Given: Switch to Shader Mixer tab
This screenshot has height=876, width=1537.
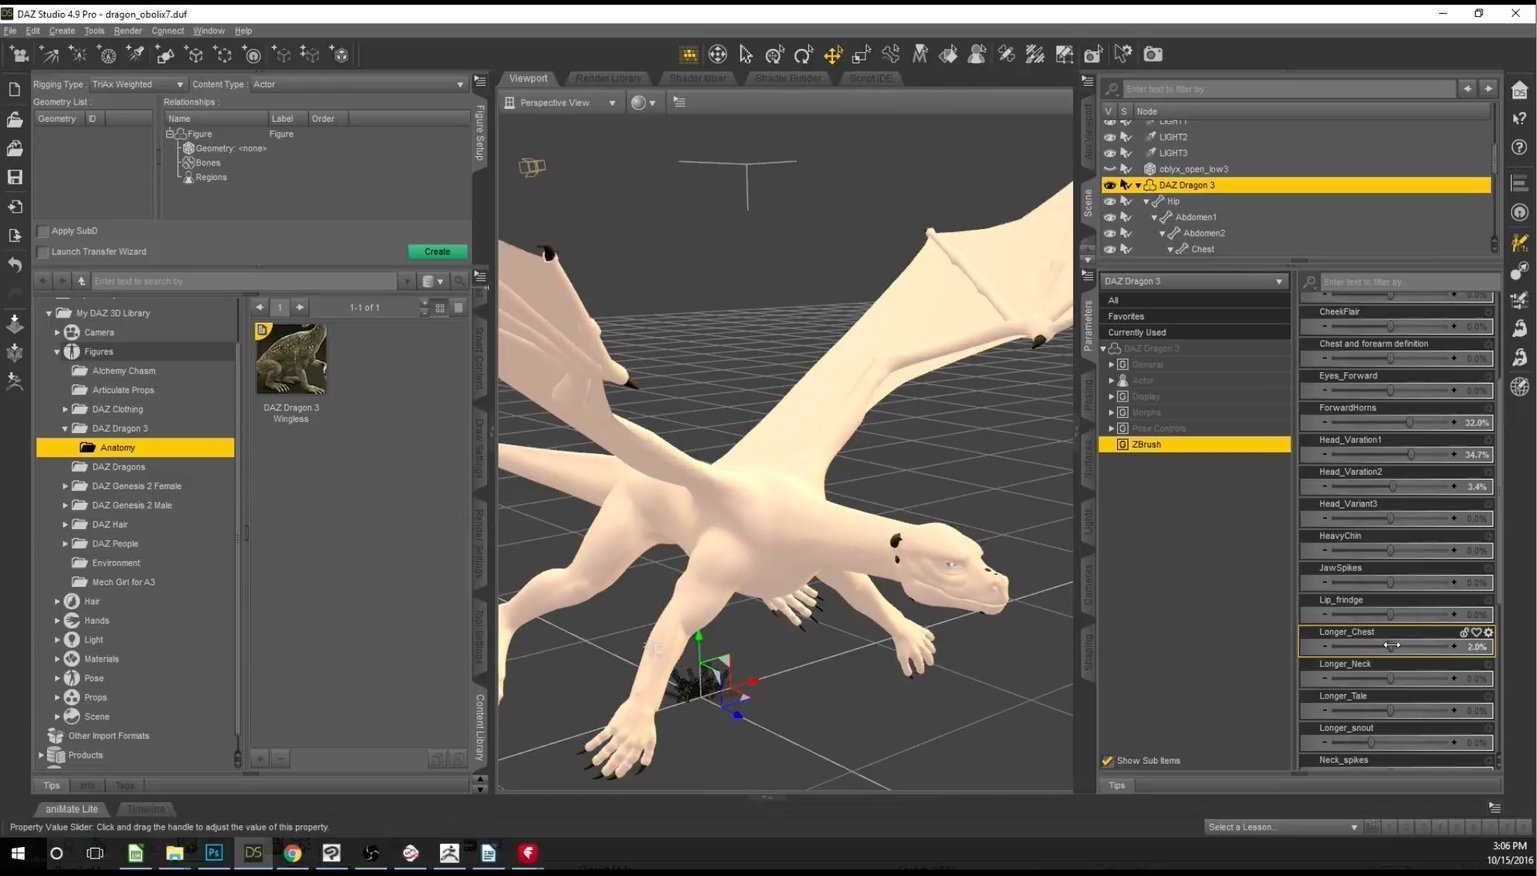Looking at the screenshot, I should pos(698,78).
